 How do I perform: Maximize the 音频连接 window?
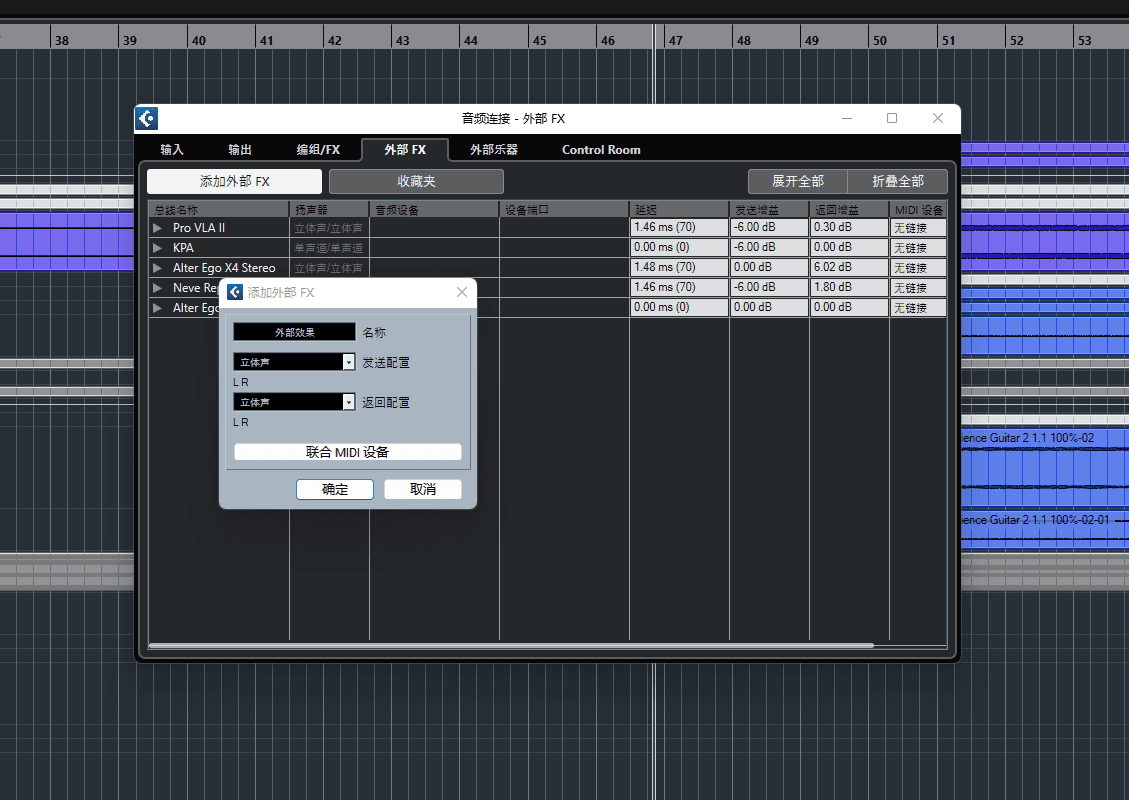click(892, 118)
